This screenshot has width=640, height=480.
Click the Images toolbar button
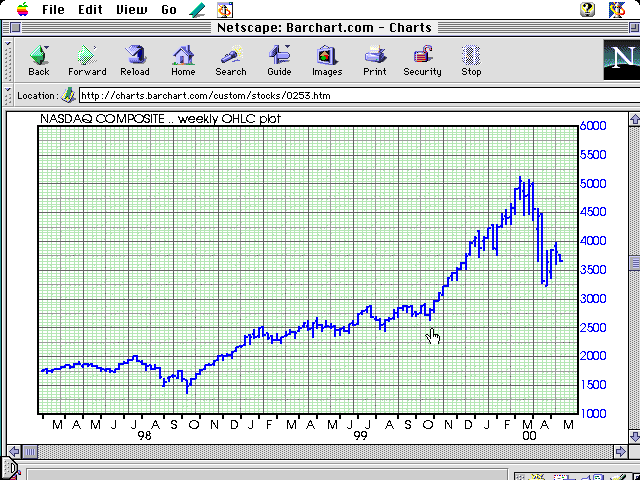click(327, 60)
